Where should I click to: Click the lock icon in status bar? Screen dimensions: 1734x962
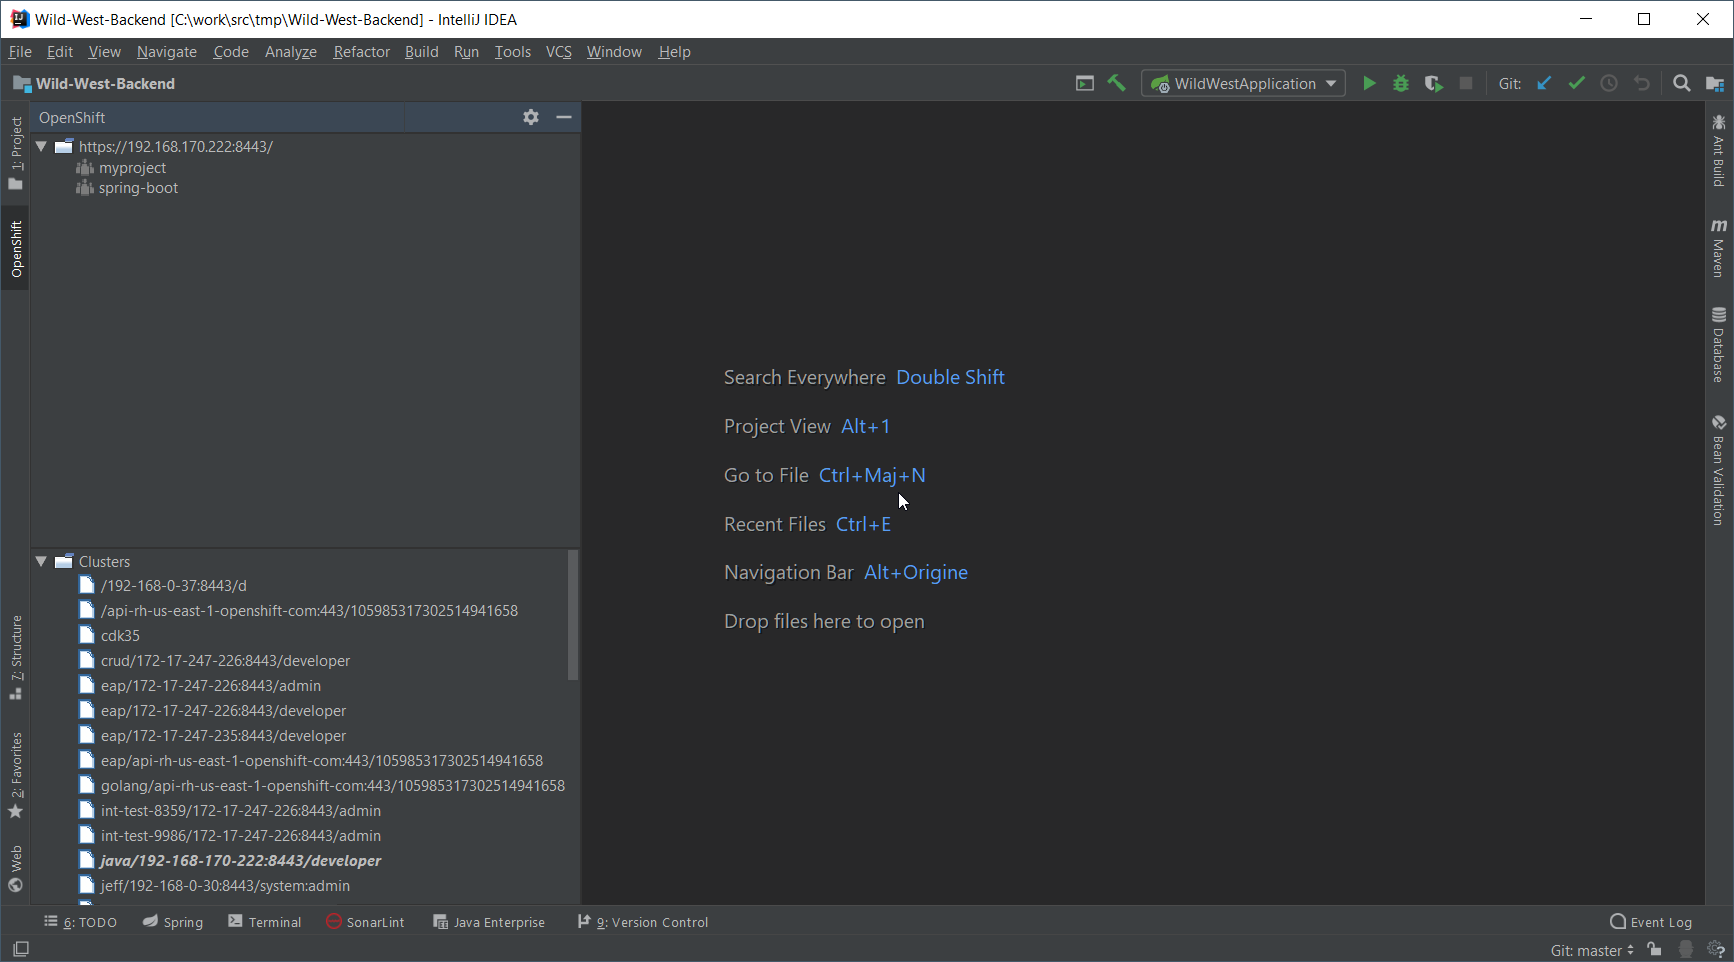click(x=1655, y=949)
